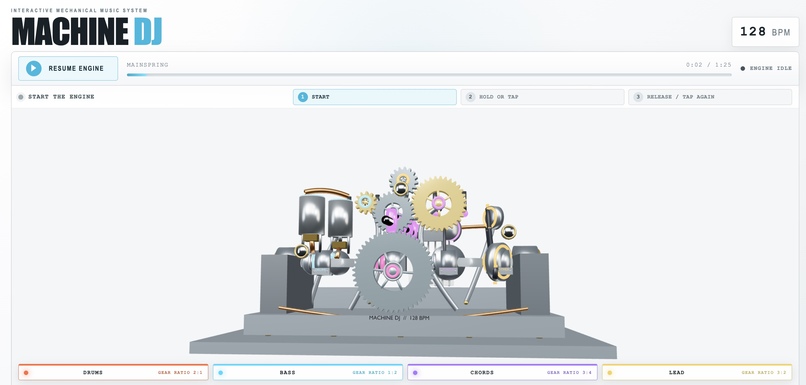This screenshot has height=385, width=806.
Task: Click the large grey gear wheel
Action: tap(393, 271)
